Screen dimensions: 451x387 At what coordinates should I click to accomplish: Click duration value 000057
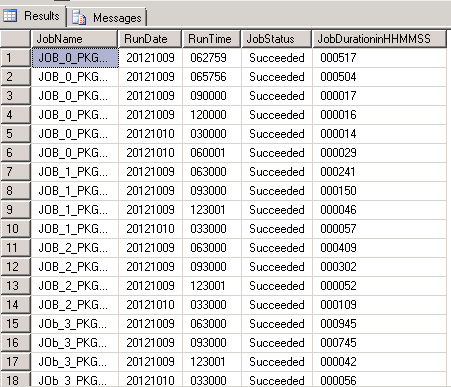click(x=338, y=229)
